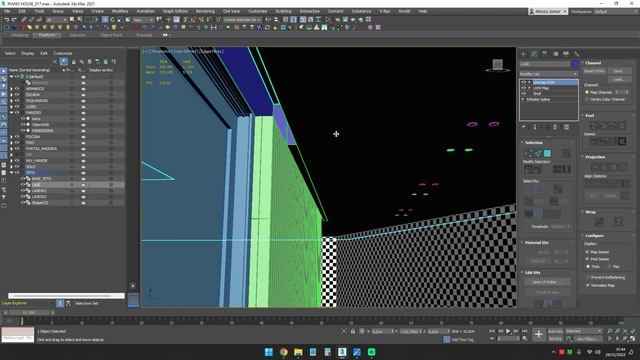Open the Utilities wrench panel tab
The image size is (640, 360).
pyautogui.click(x=576, y=54)
